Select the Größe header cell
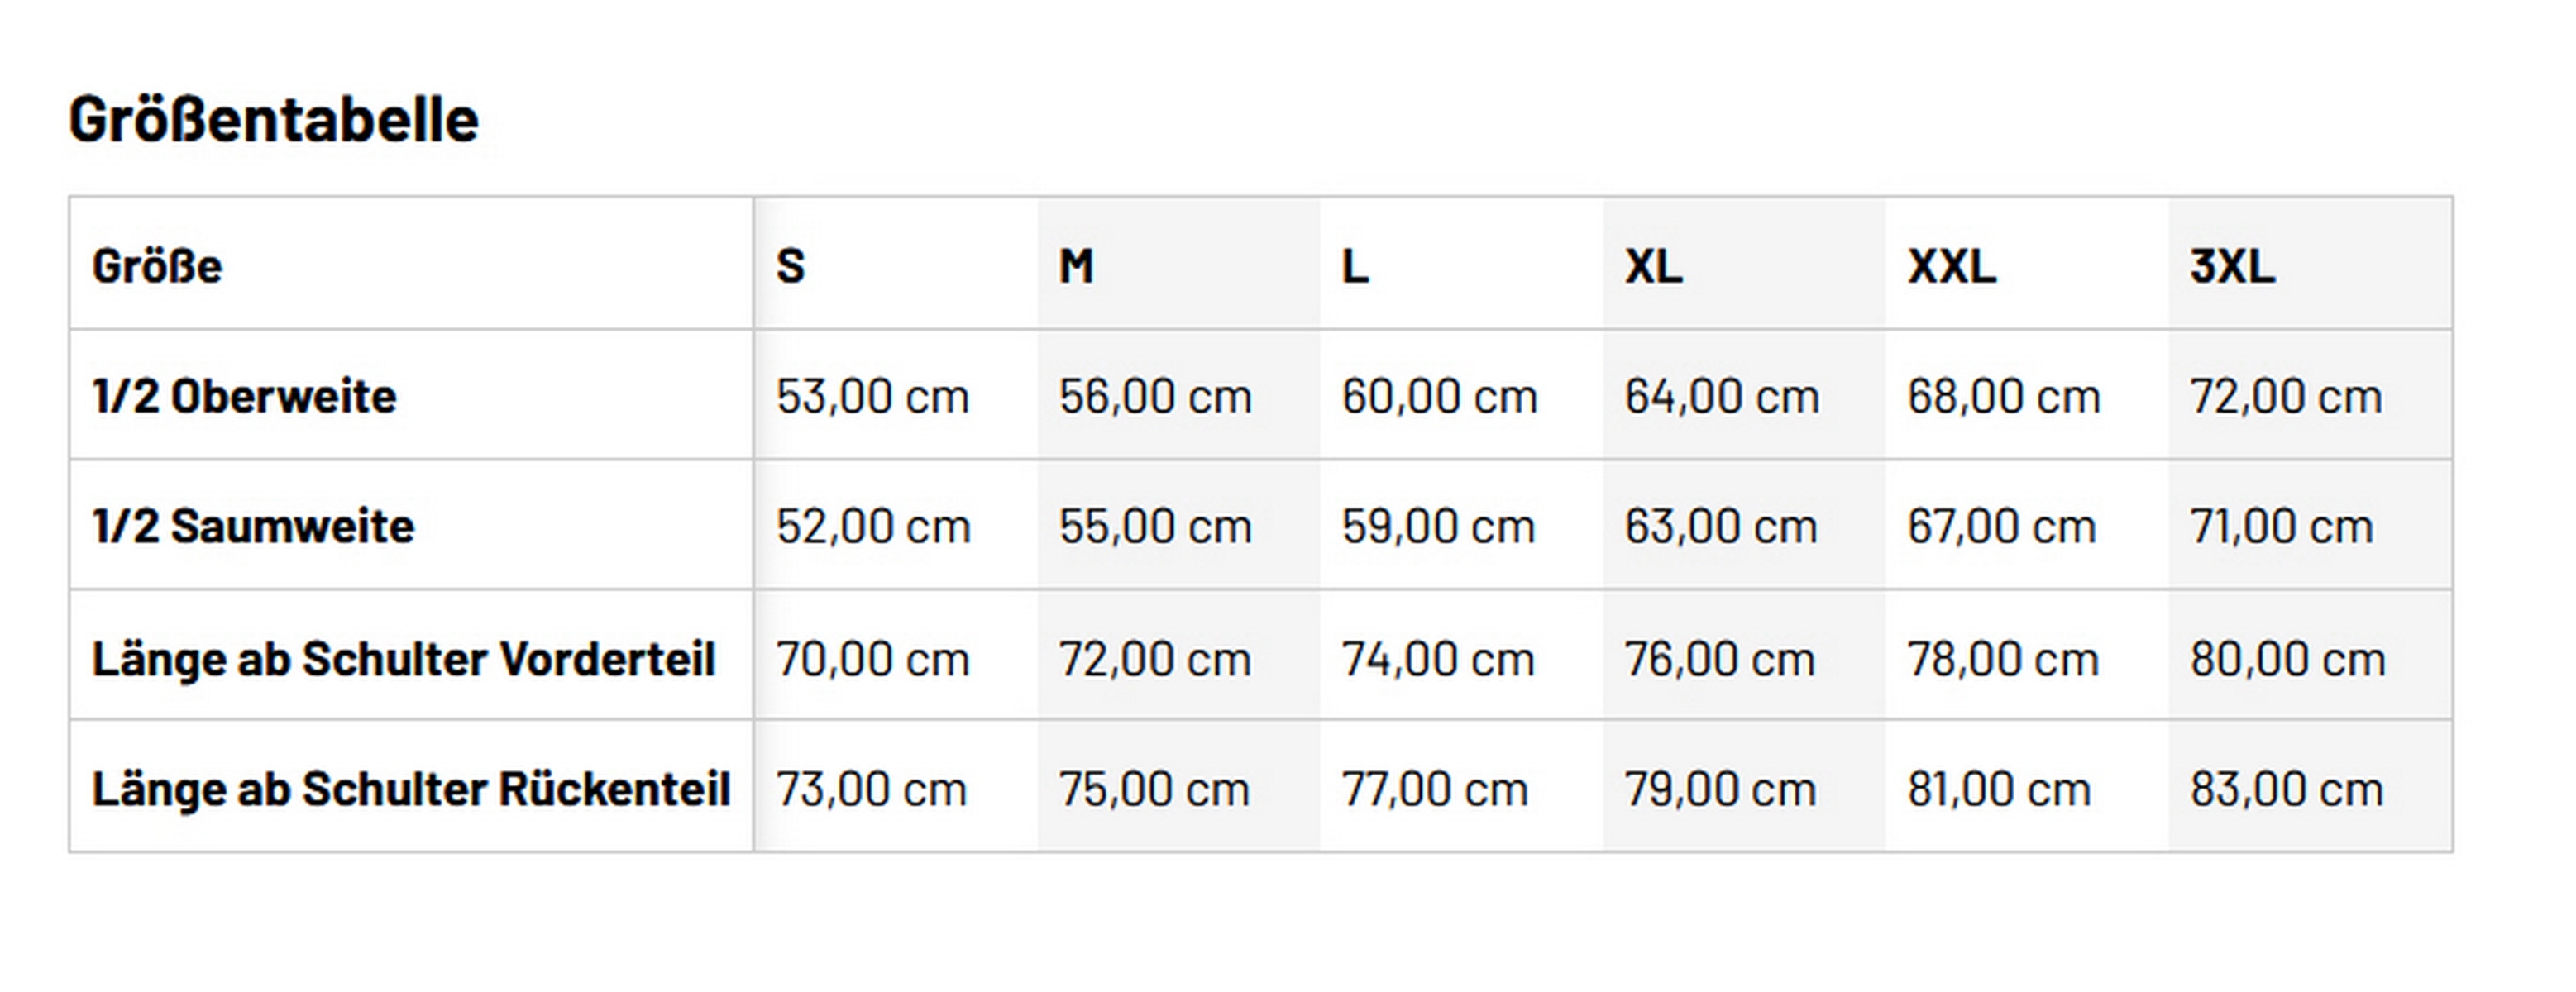Viewport: 2576px width, 992px height. [x=157, y=266]
